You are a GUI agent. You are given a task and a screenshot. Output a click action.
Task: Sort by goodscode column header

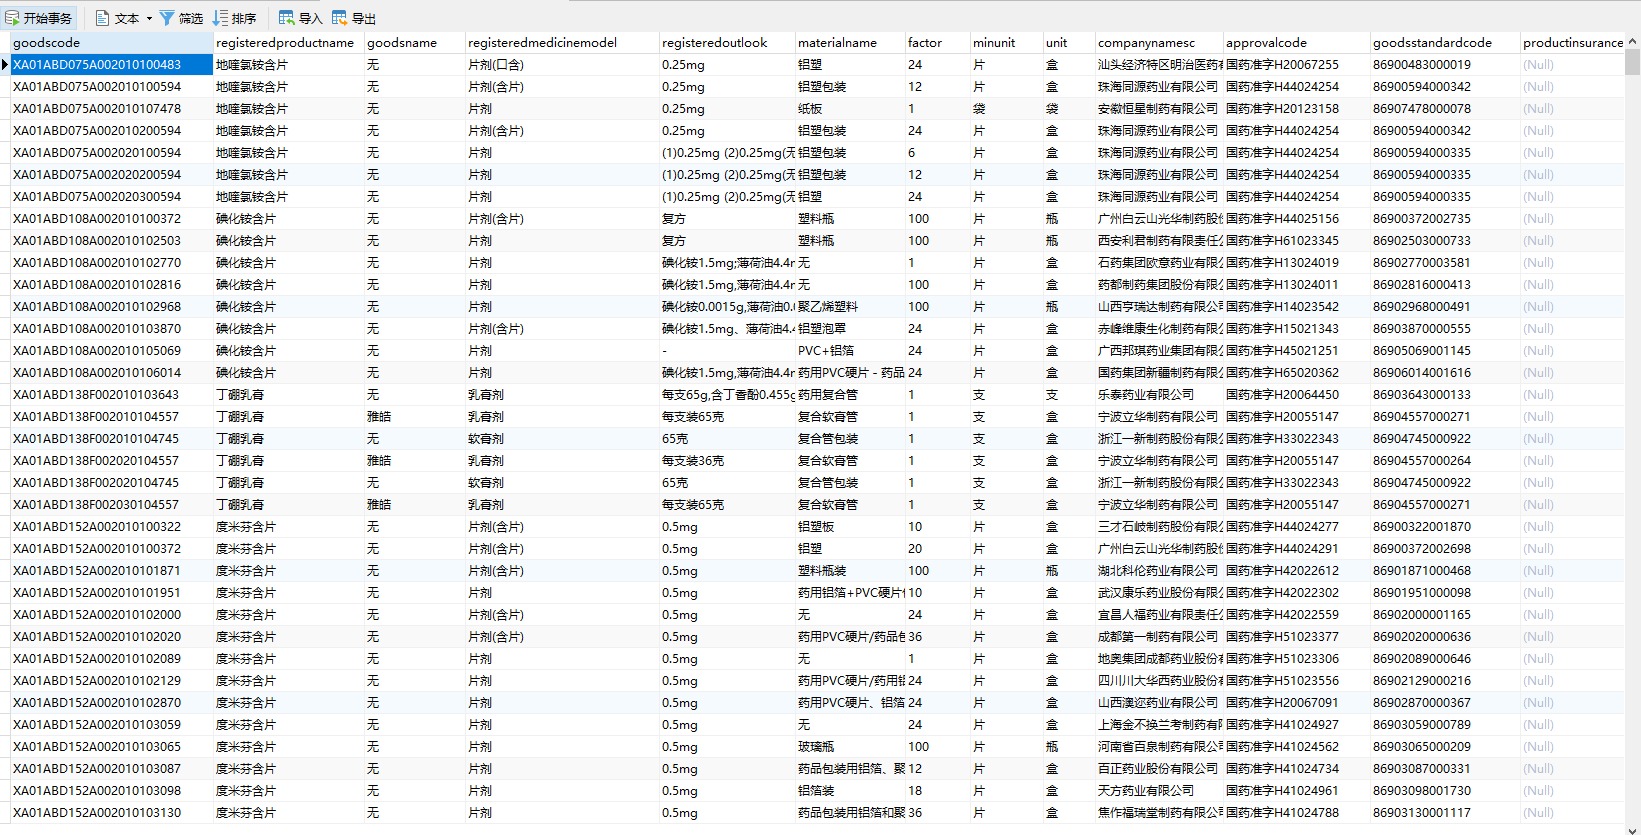pos(112,43)
